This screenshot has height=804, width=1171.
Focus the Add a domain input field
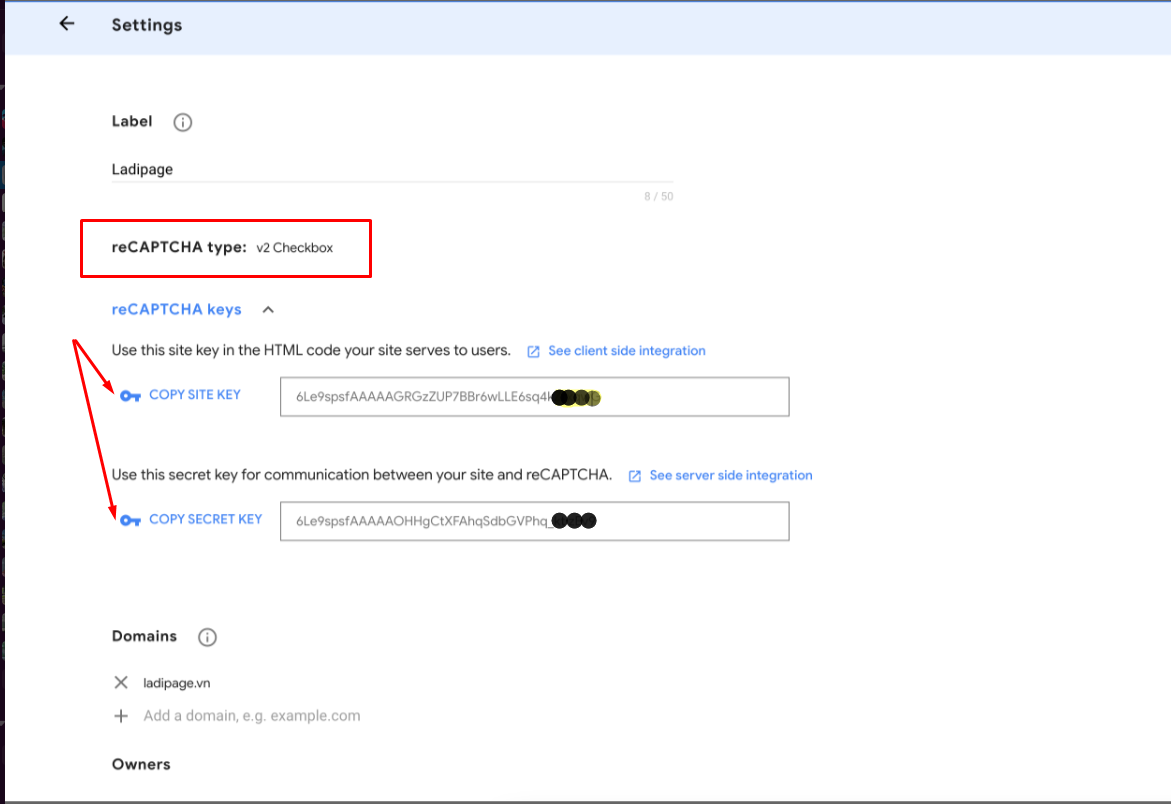252,716
